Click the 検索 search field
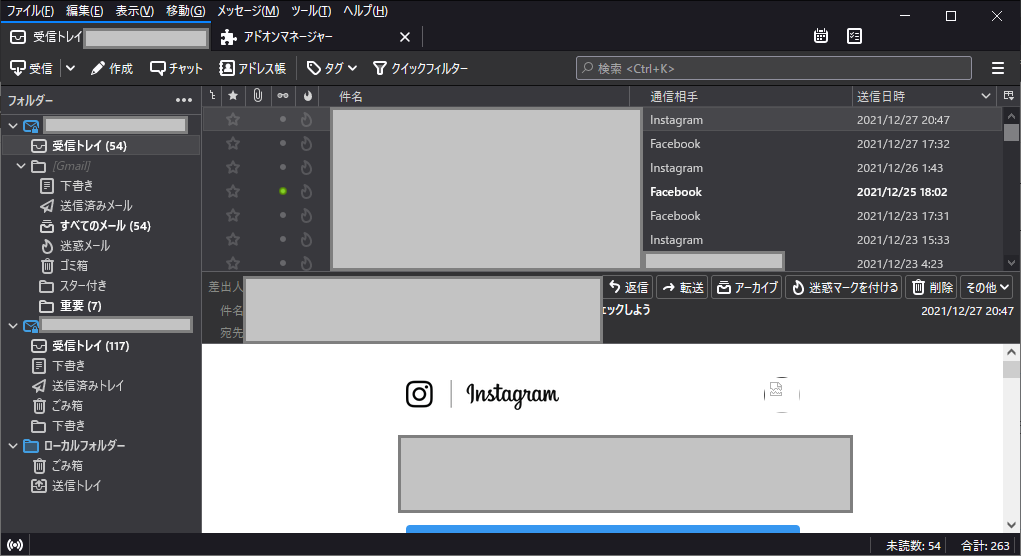Image resolution: width=1021 pixels, height=556 pixels. [x=774, y=68]
